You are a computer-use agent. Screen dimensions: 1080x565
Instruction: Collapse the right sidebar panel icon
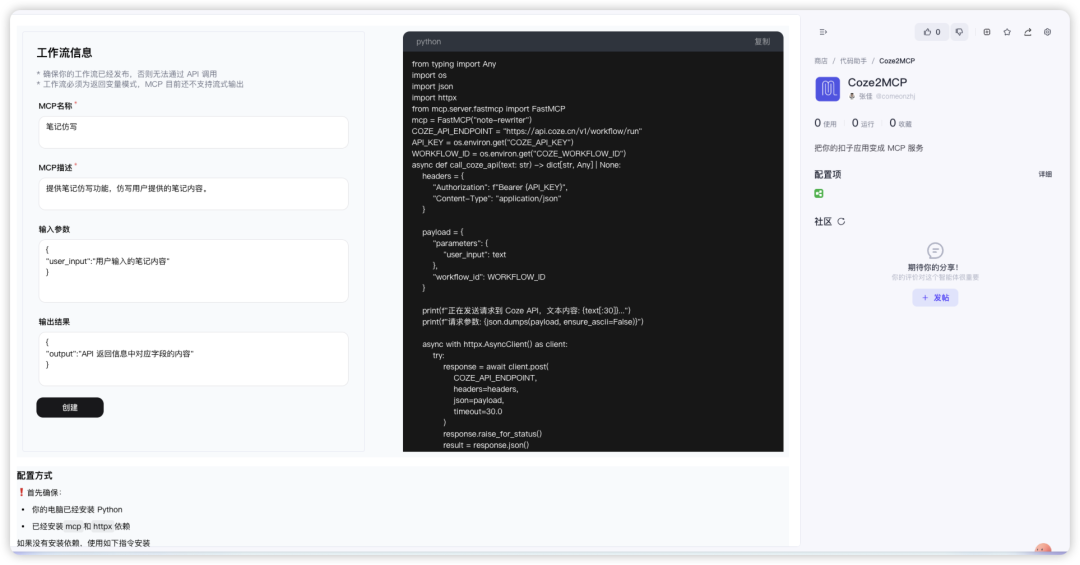(823, 32)
